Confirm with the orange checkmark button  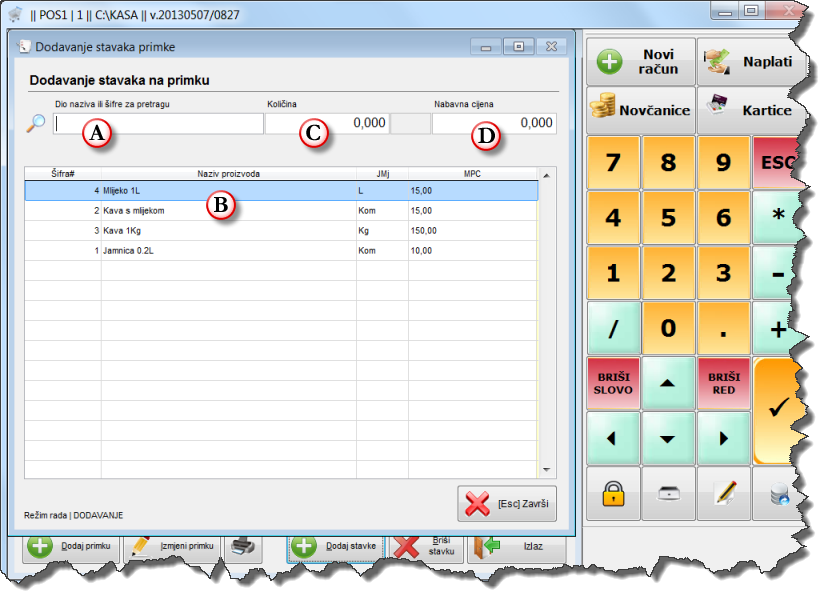(776, 408)
